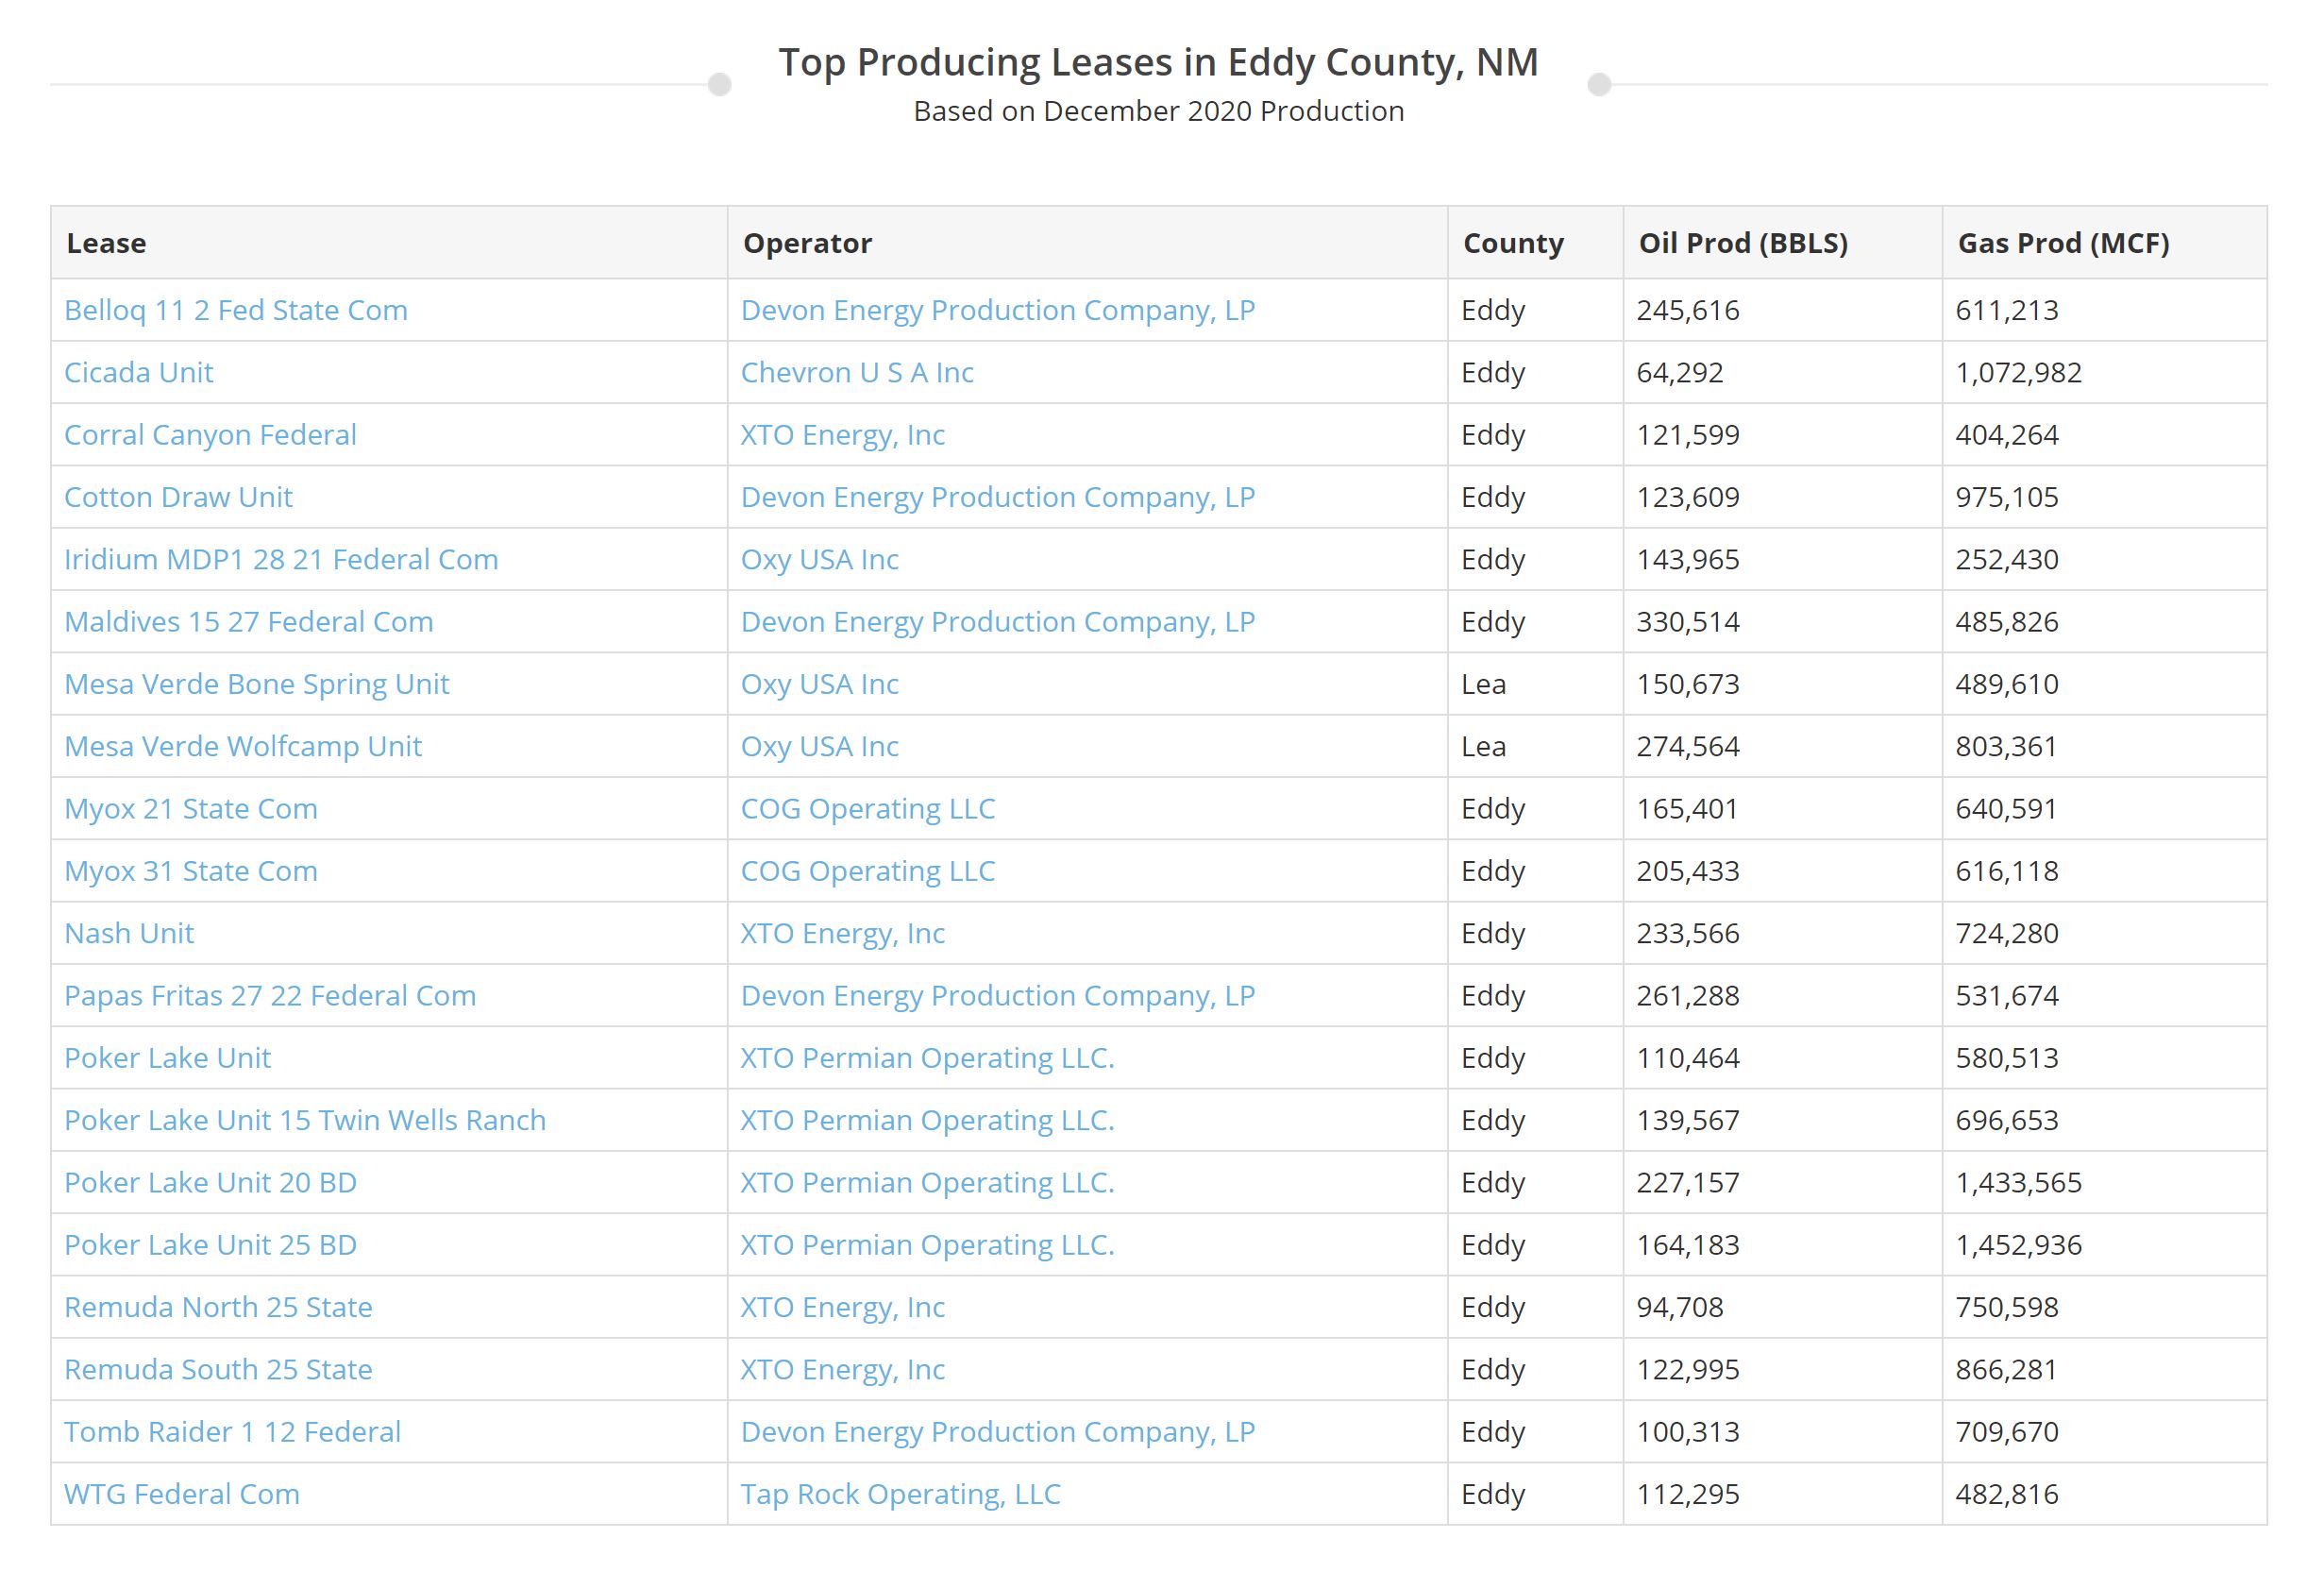Open Iridium MDP1 28 21 Federal Com lease

pyautogui.click(x=281, y=559)
